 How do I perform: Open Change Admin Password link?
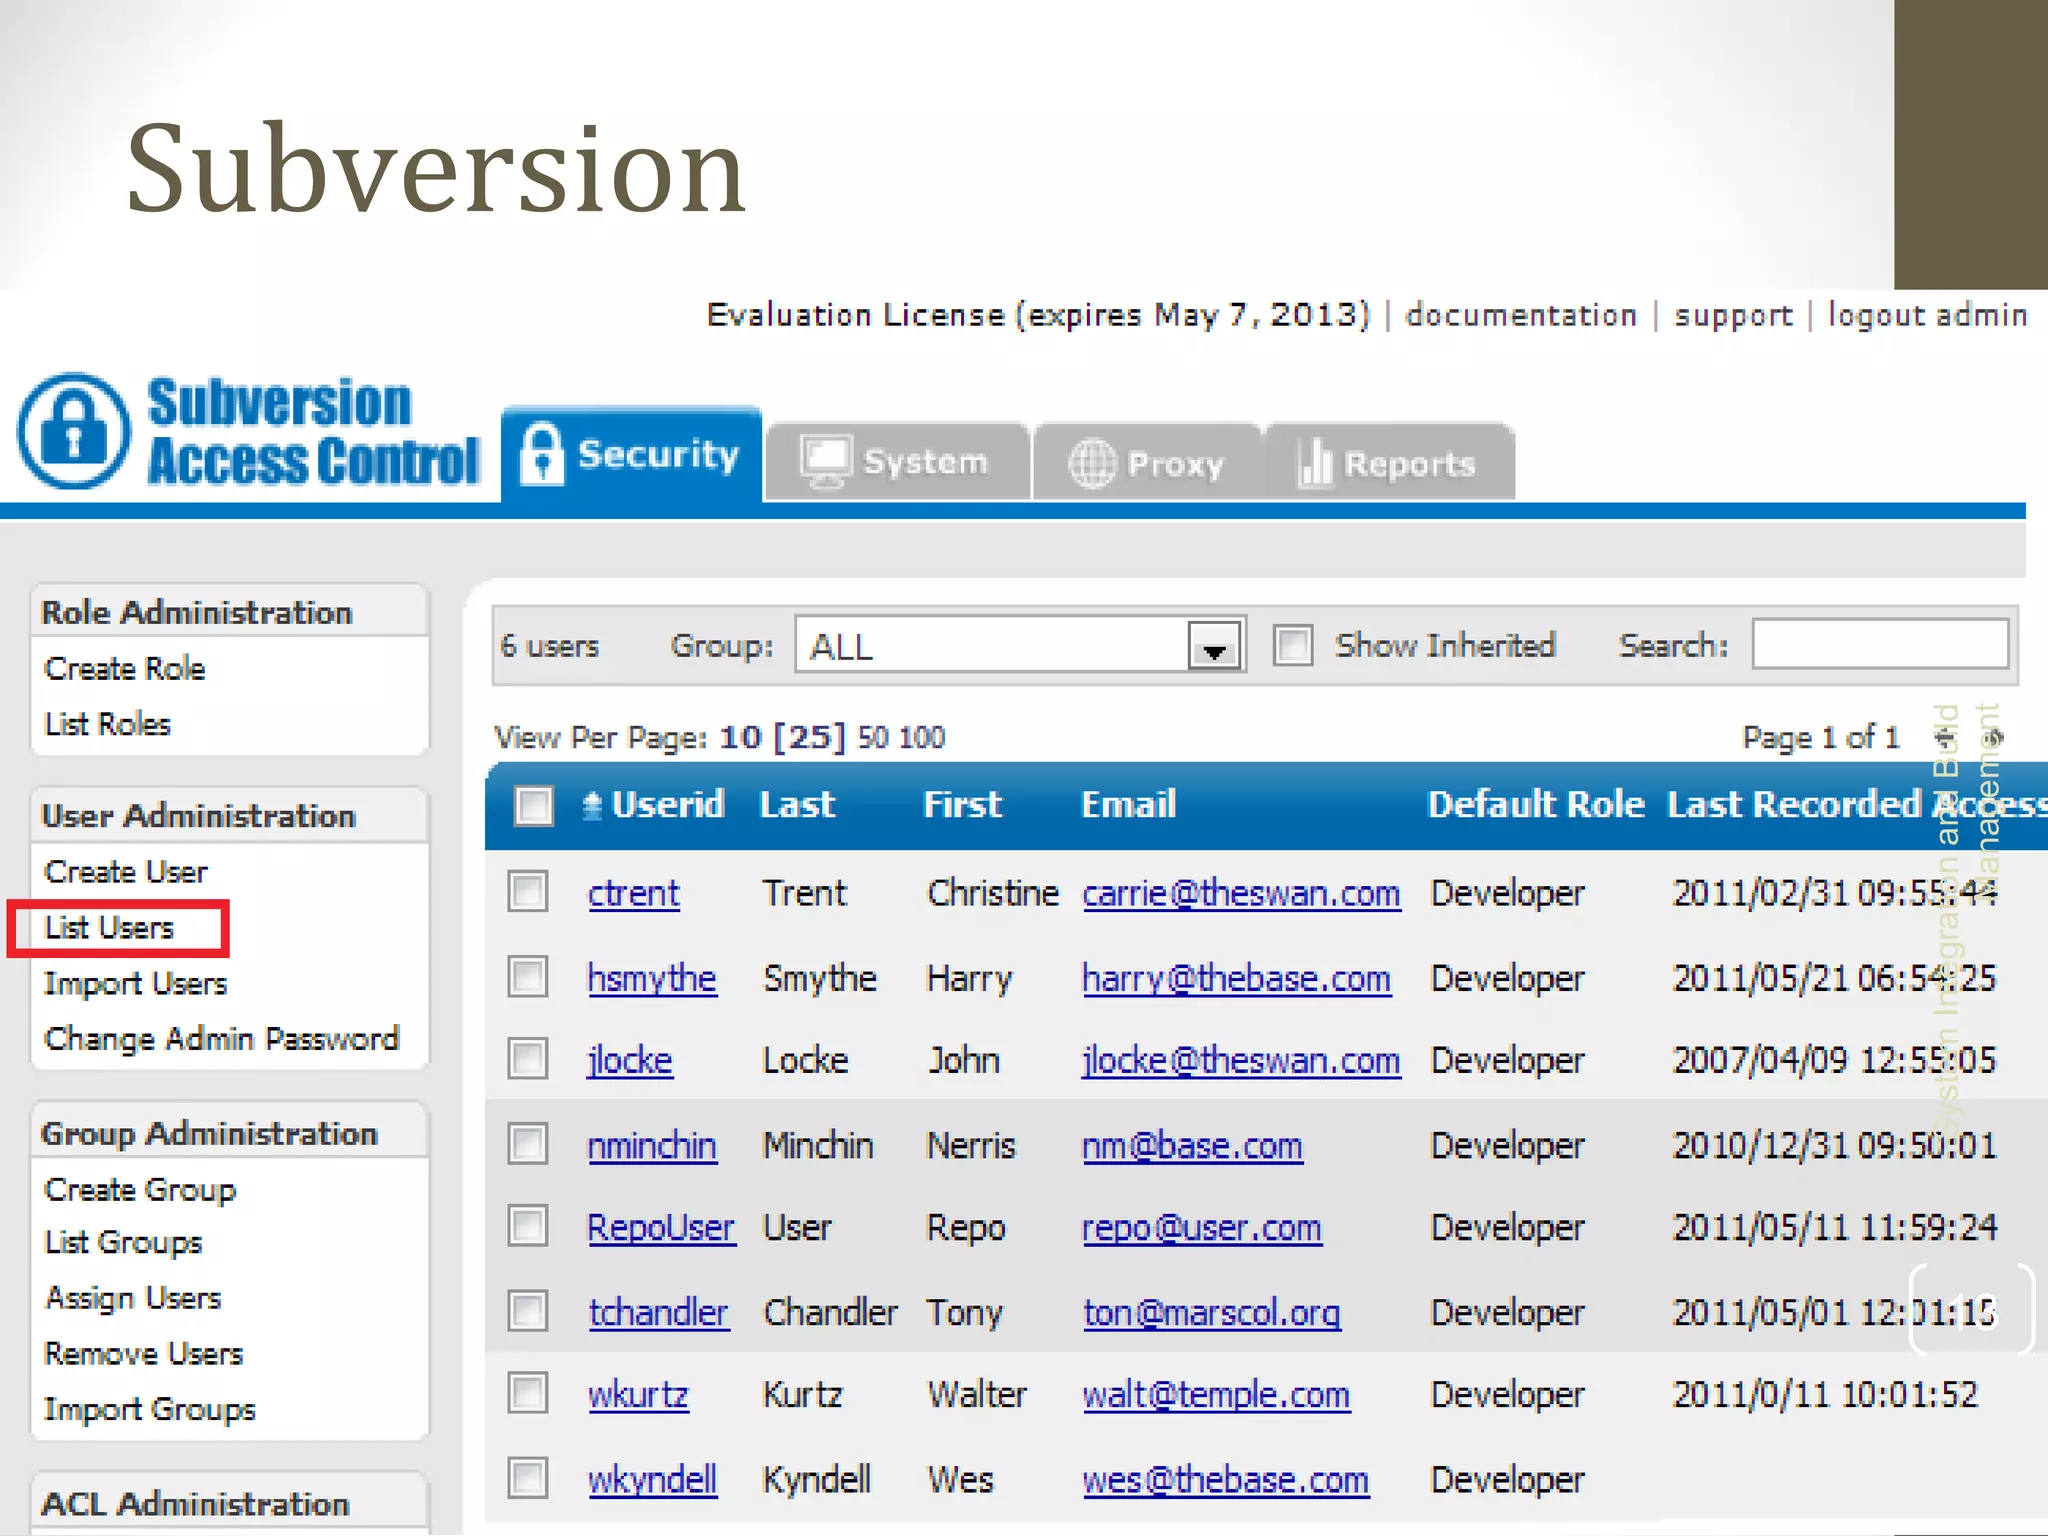point(222,1039)
